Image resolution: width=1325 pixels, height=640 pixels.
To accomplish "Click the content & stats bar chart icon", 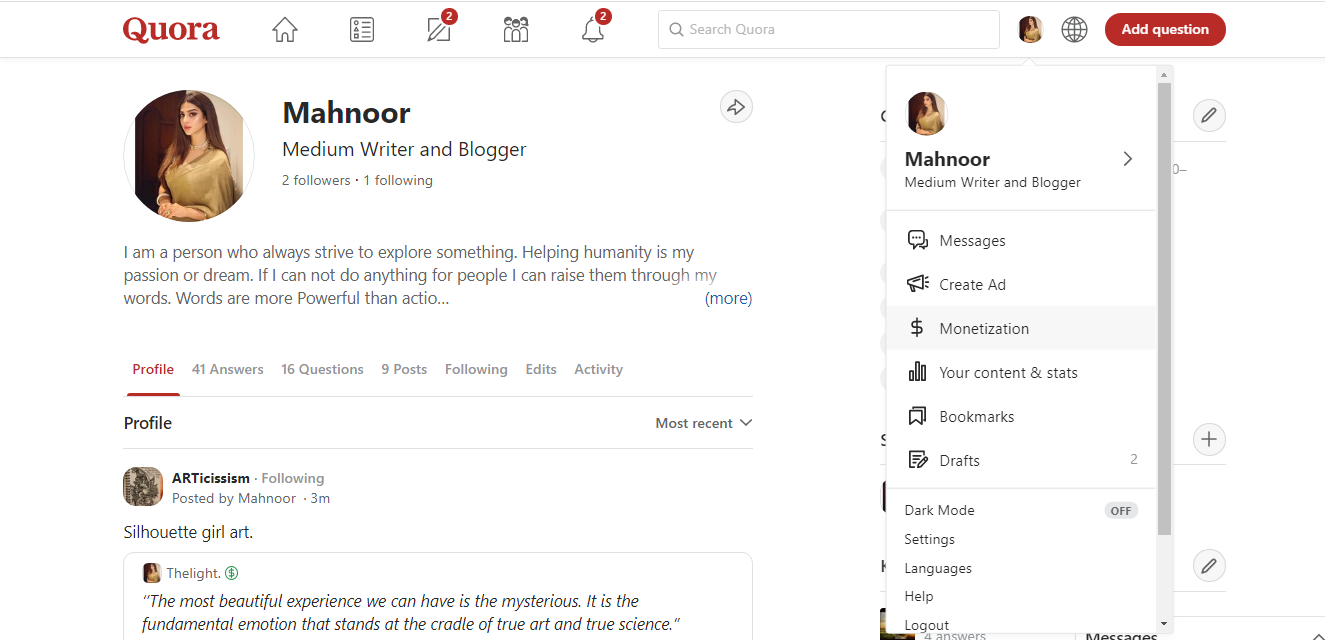I will click(x=917, y=372).
